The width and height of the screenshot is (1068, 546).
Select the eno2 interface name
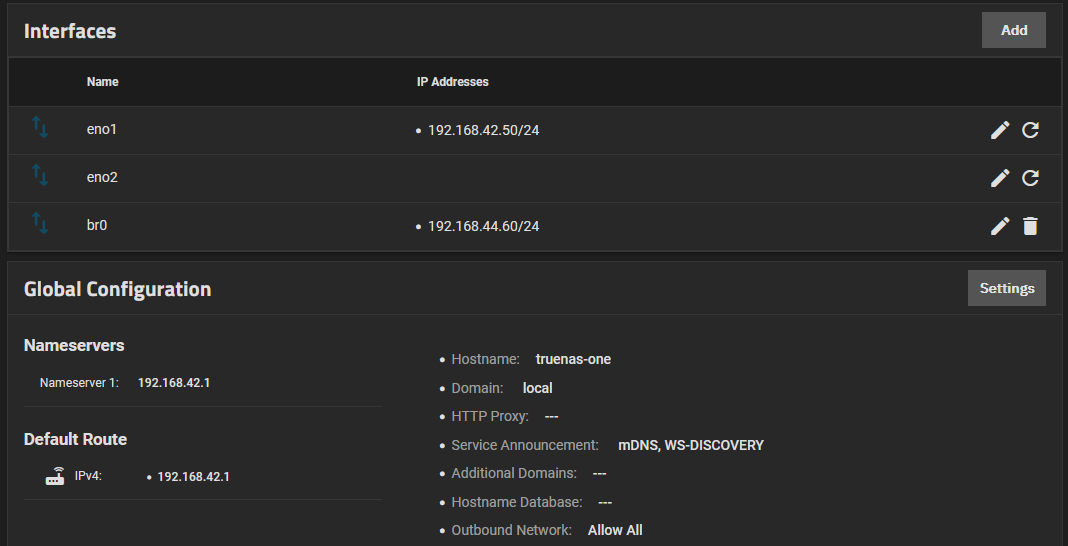[x=102, y=177]
